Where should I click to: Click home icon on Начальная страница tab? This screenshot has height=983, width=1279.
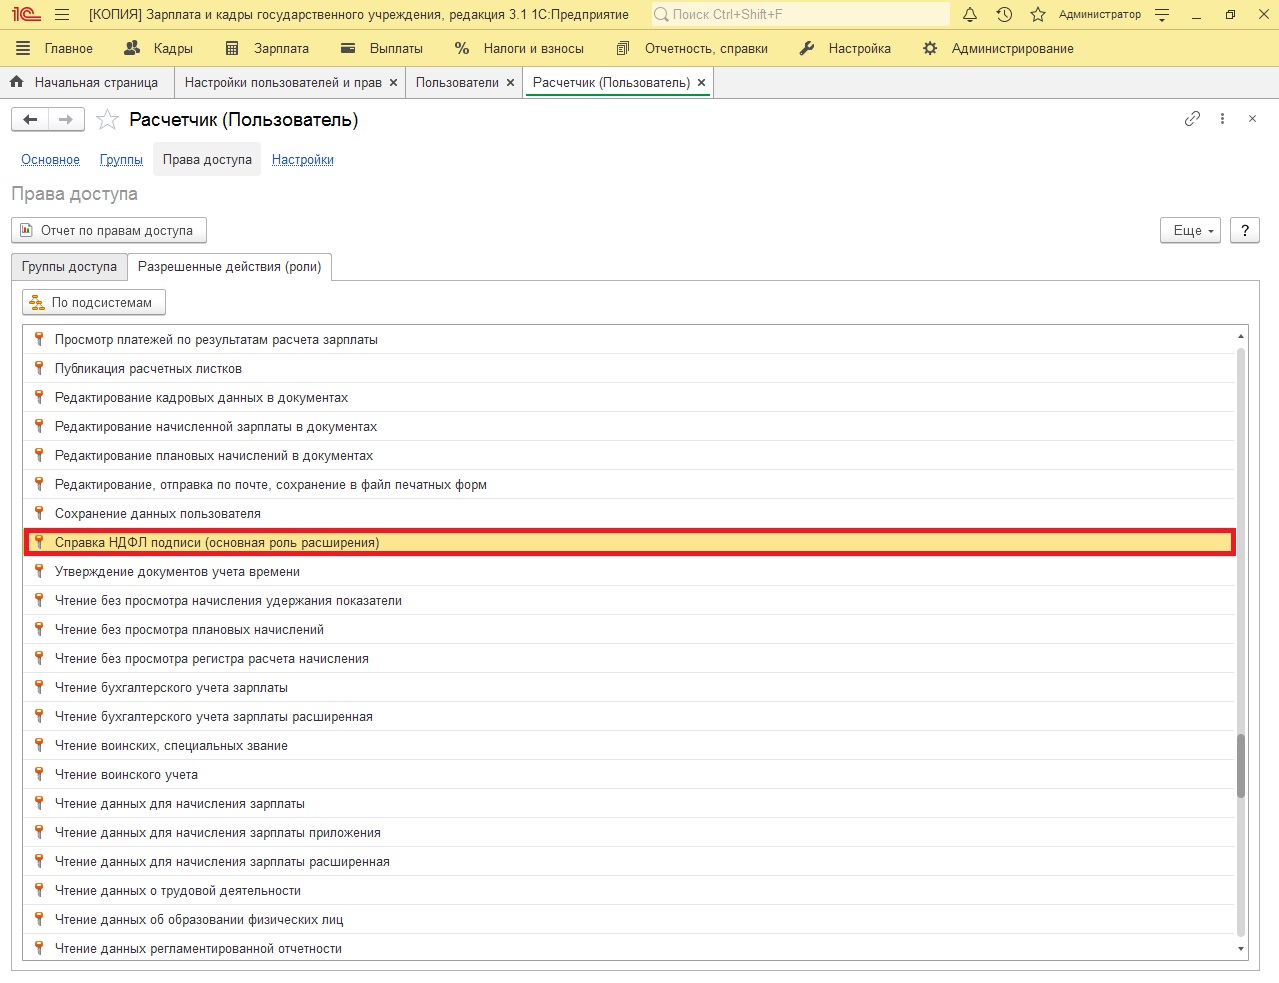16,82
